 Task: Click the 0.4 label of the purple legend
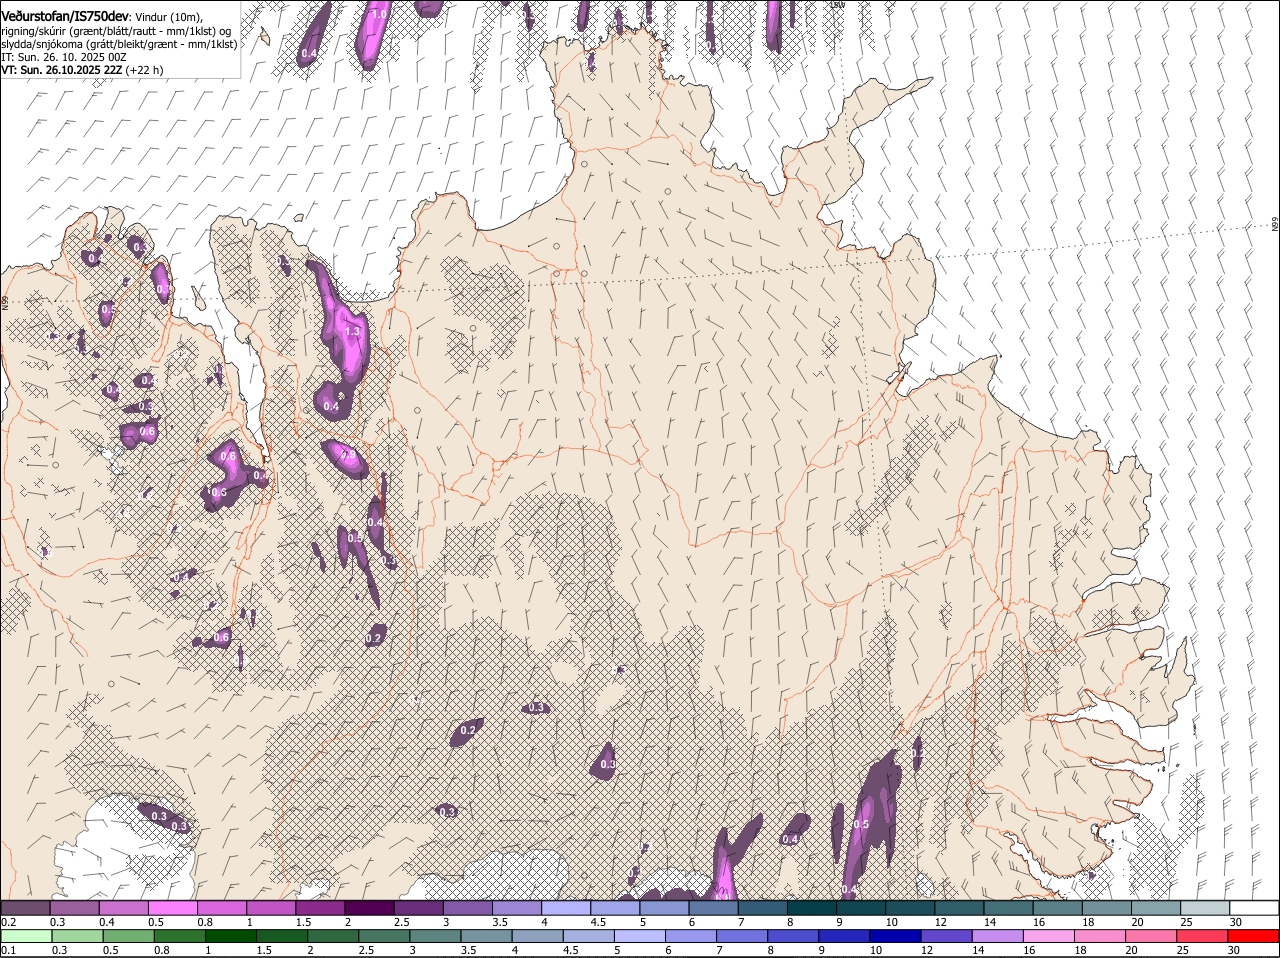tap(107, 921)
